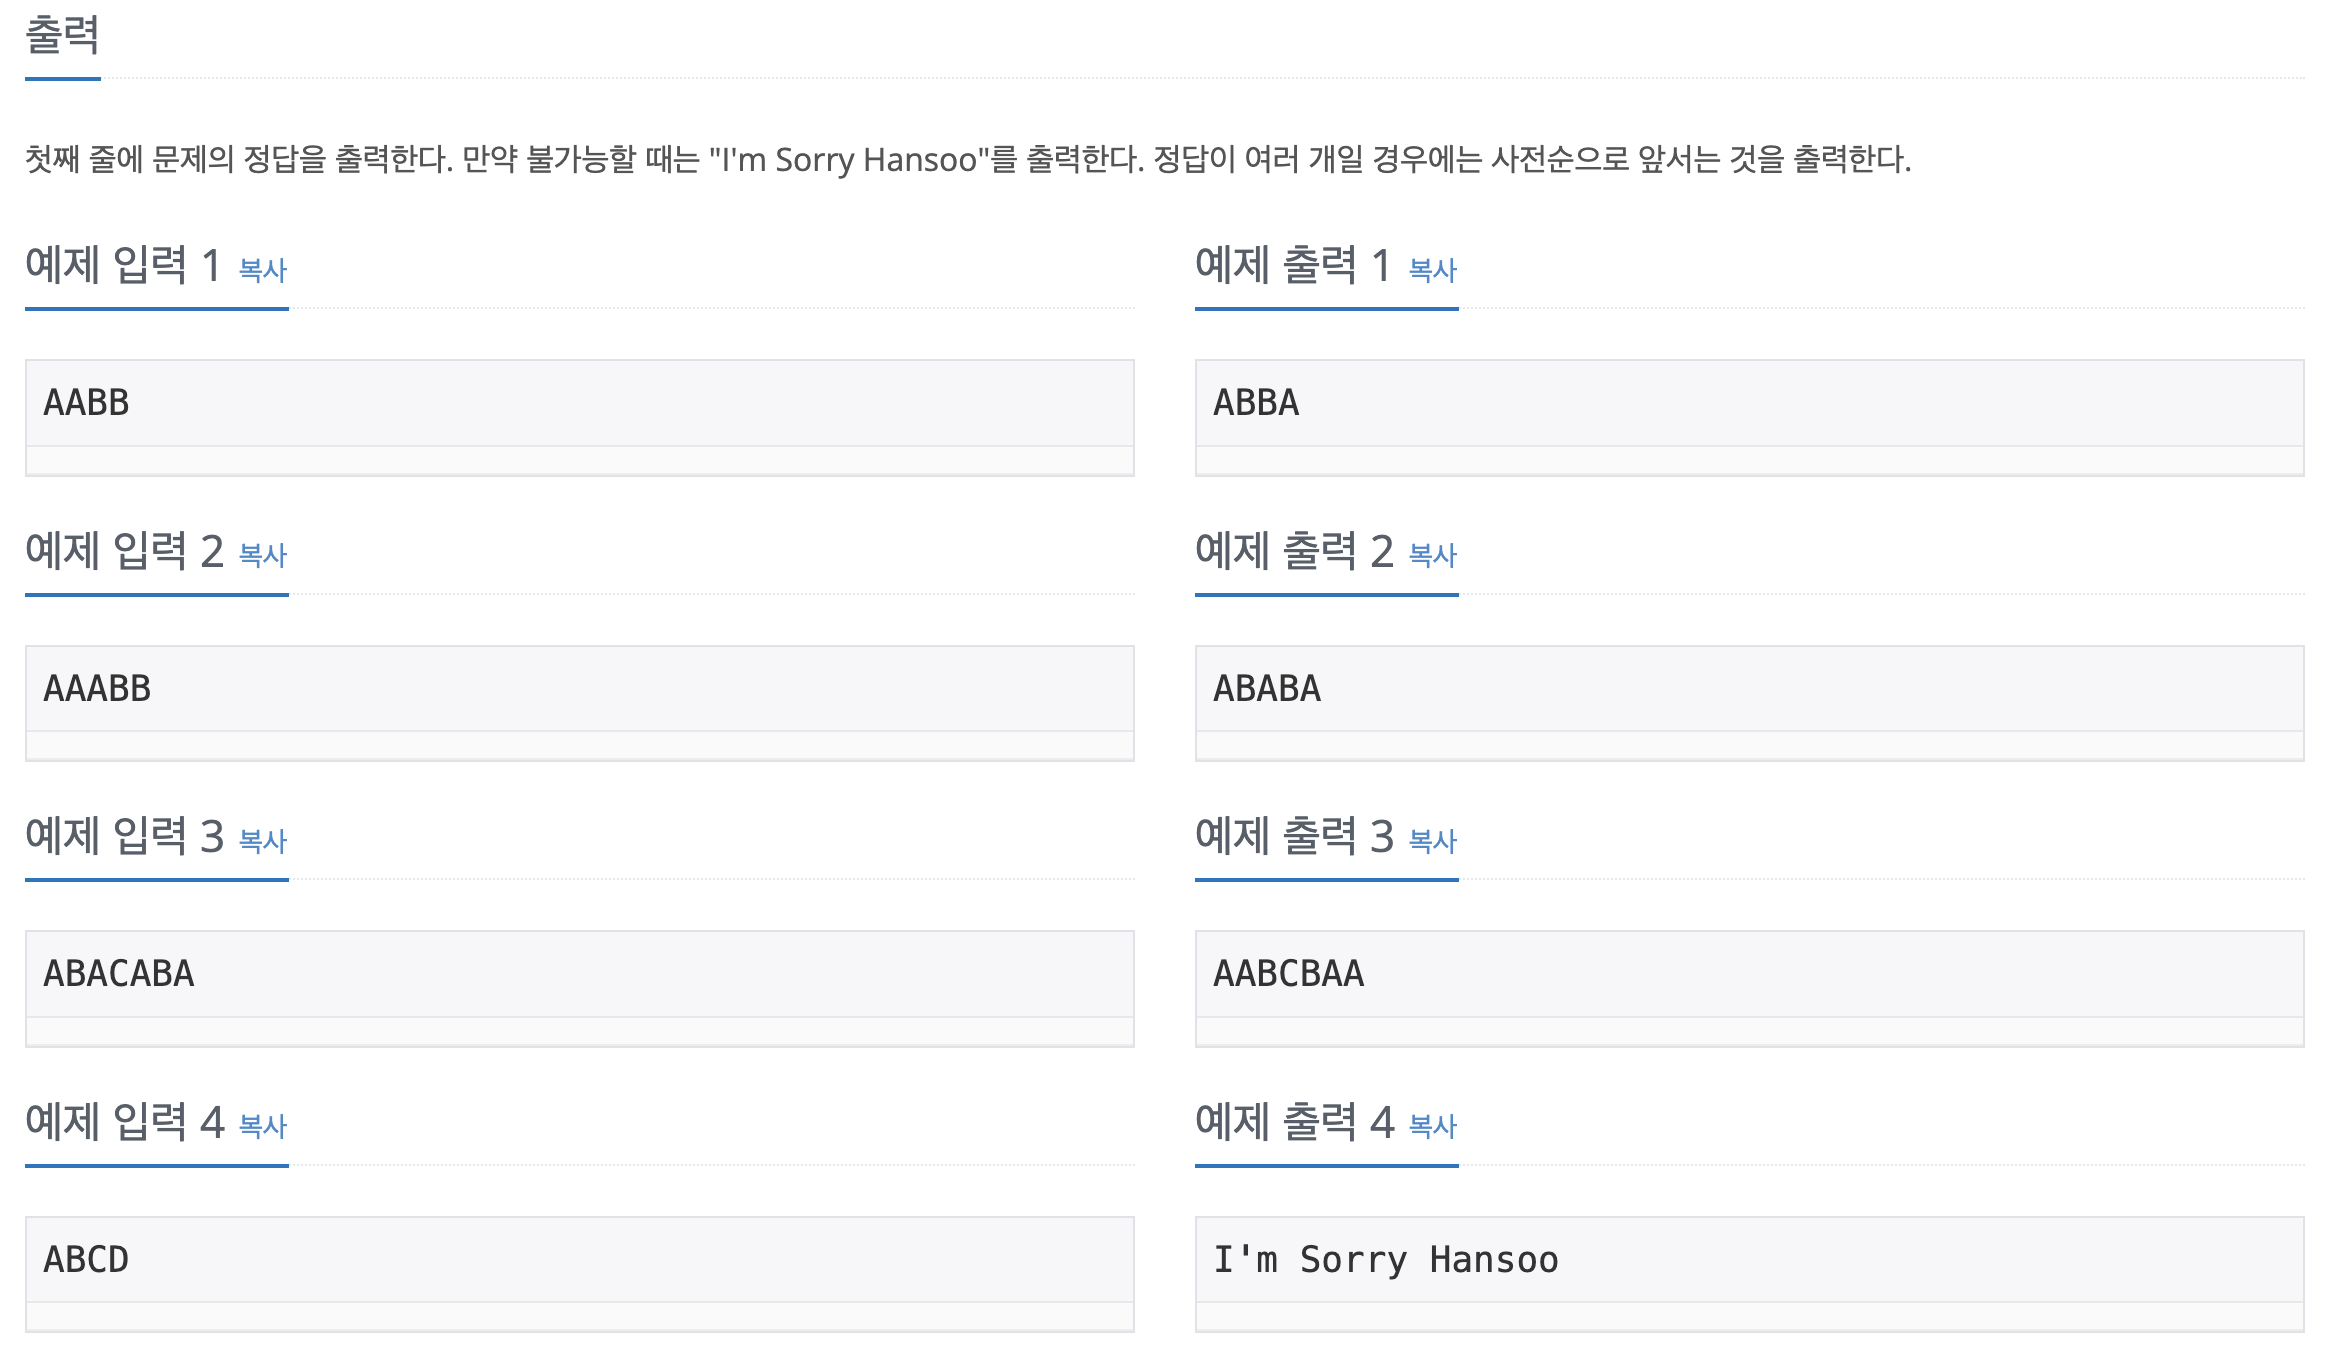
Task: Click the 출력 section heading
Action: point(62,36)
